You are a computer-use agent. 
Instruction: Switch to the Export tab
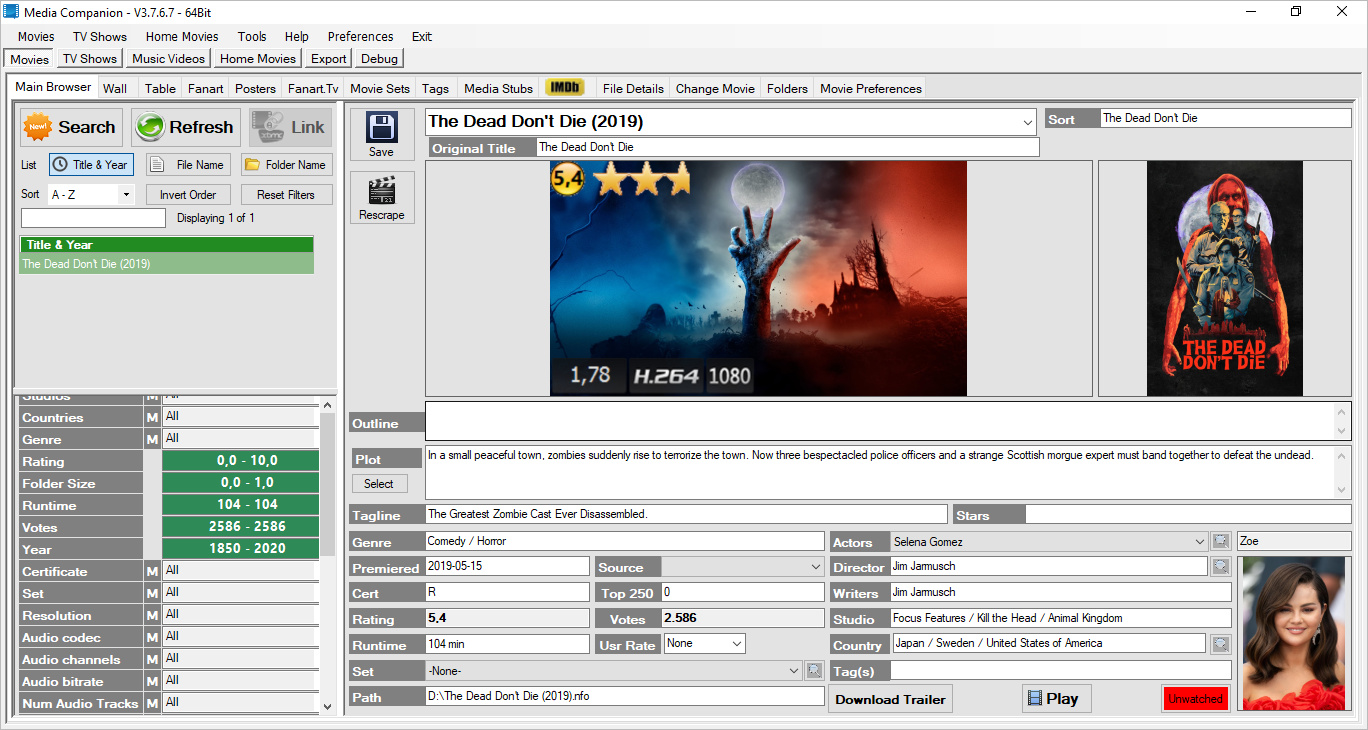pos(328,59)
